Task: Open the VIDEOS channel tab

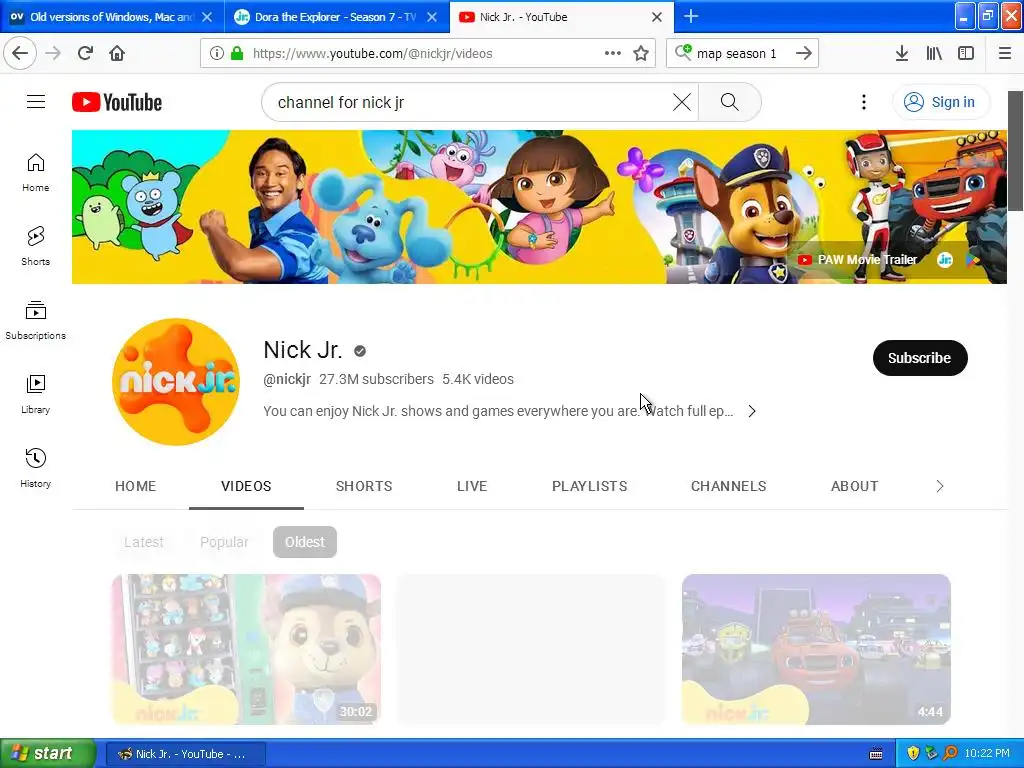Action: click(x=246, y=486)
